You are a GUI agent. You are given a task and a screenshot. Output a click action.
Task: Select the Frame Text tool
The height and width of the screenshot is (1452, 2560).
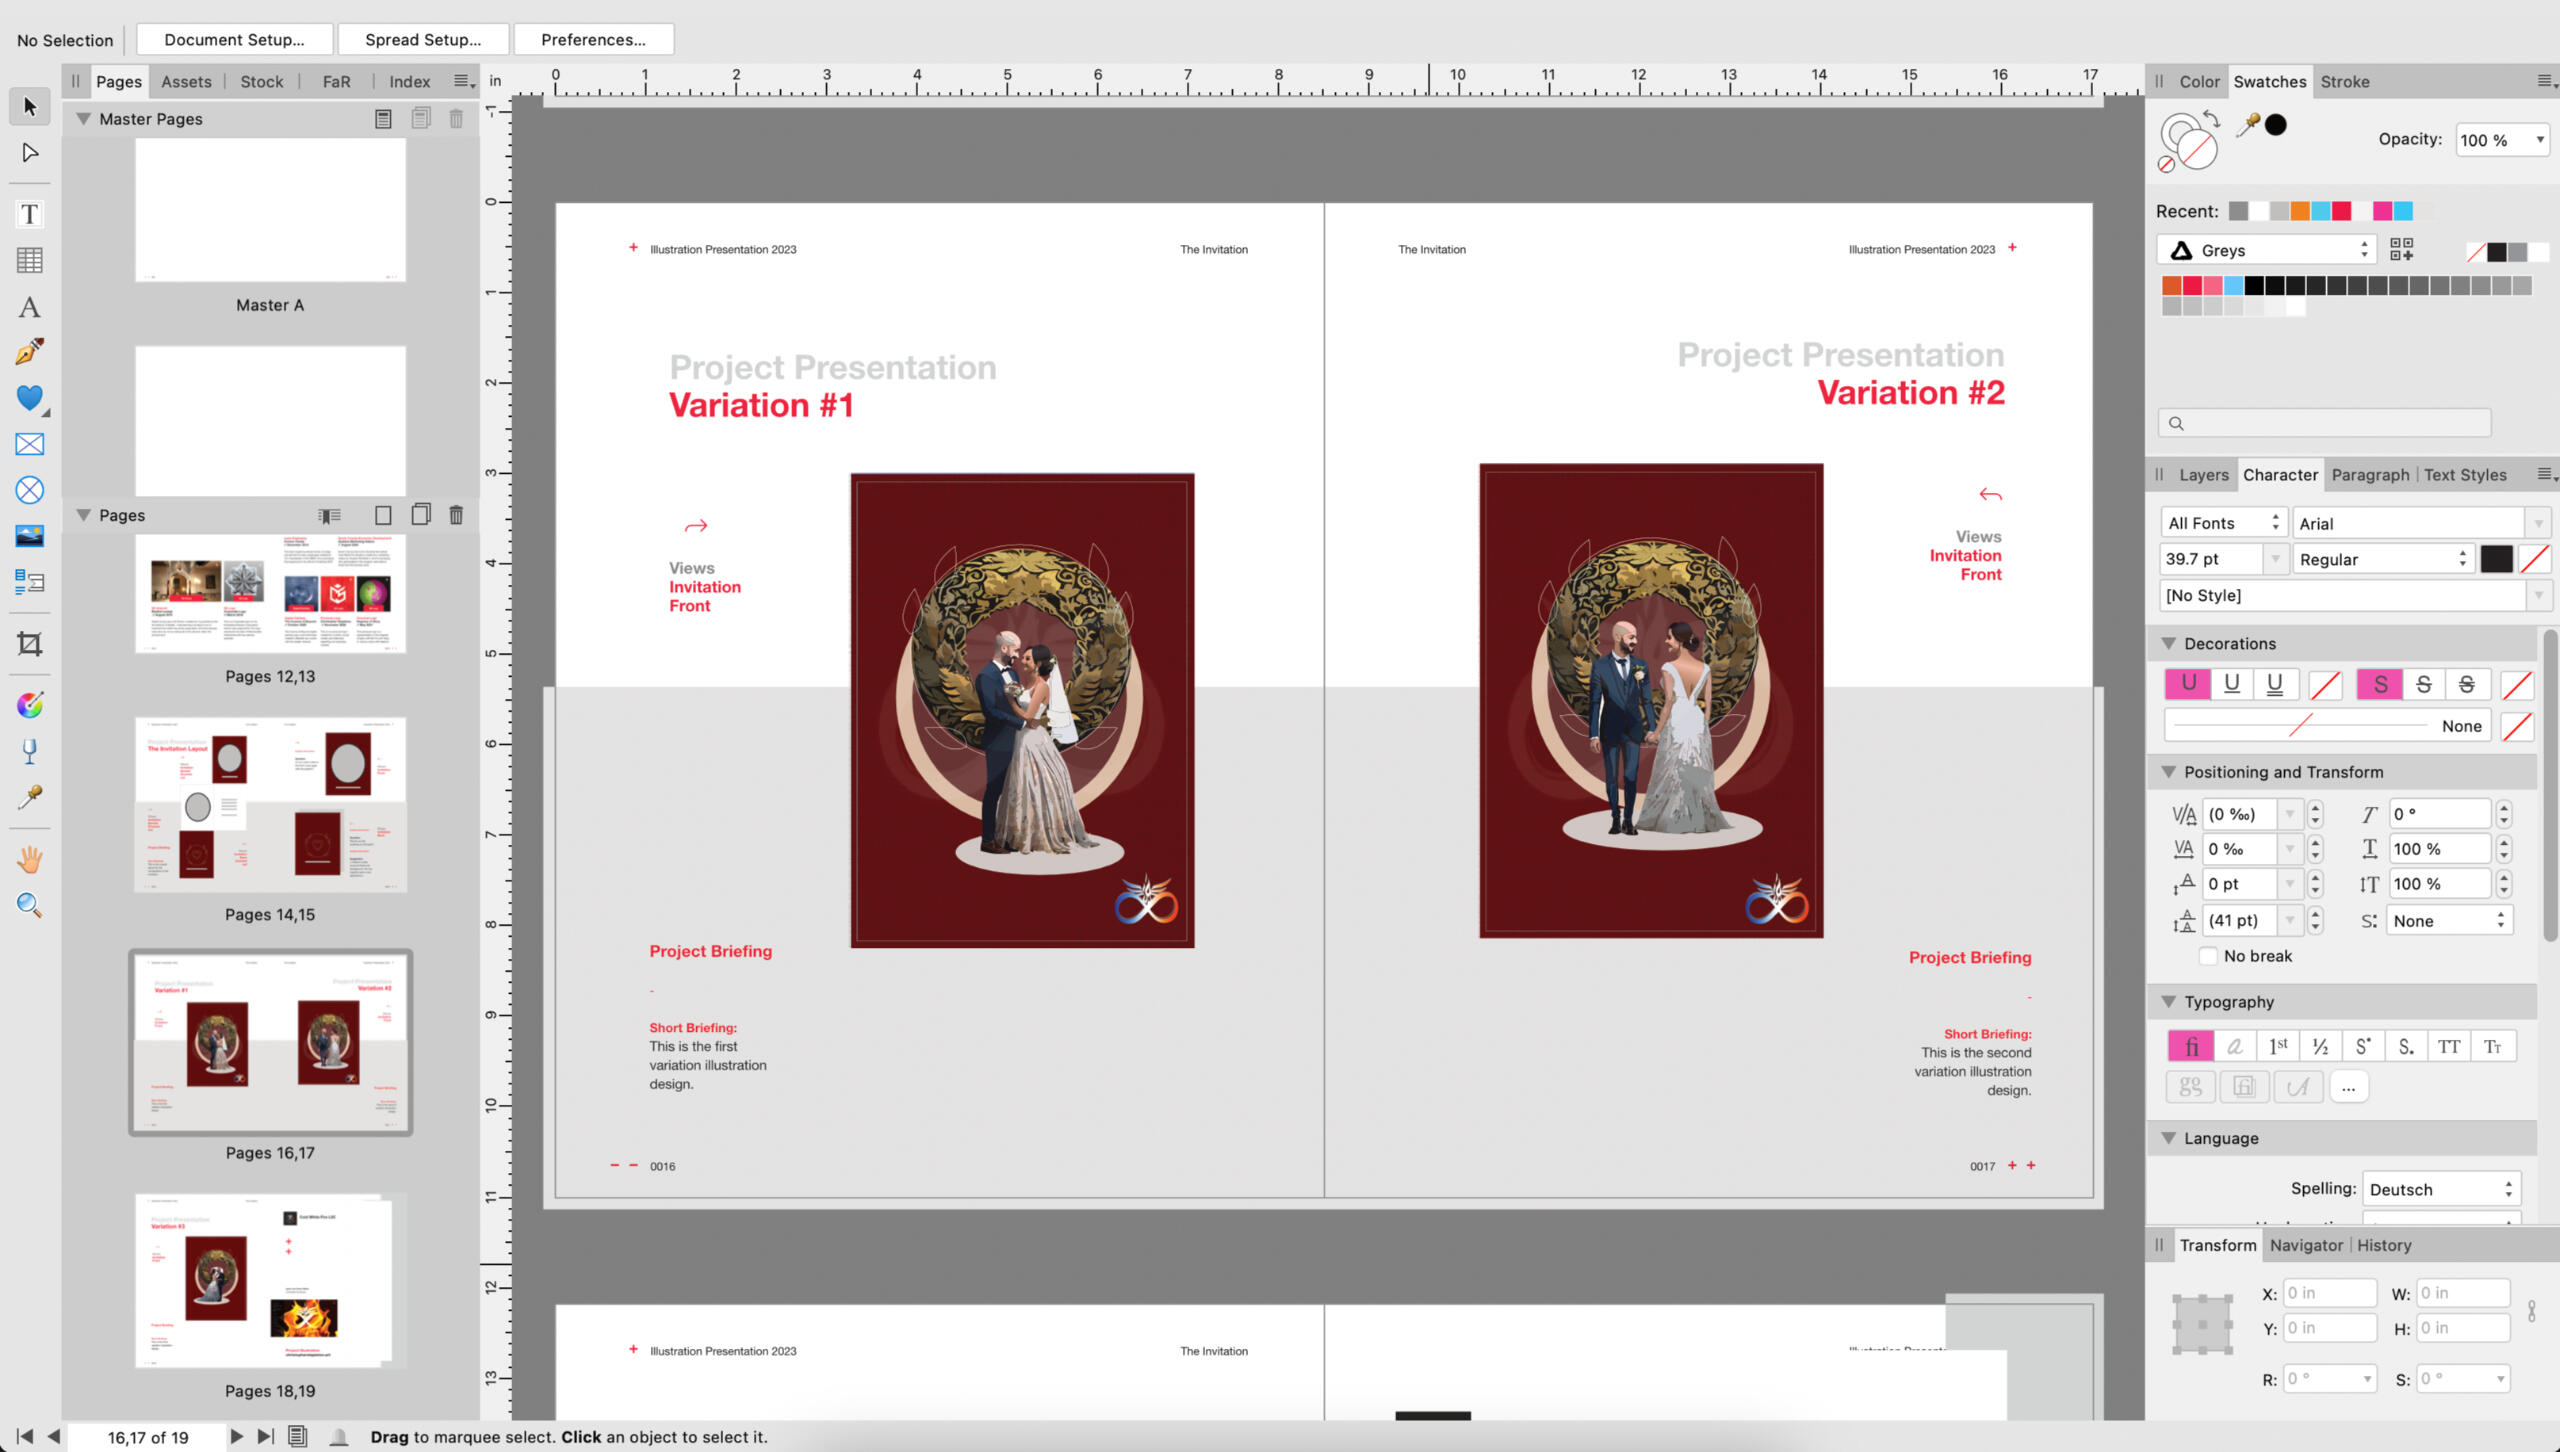[x=29, y=213]
